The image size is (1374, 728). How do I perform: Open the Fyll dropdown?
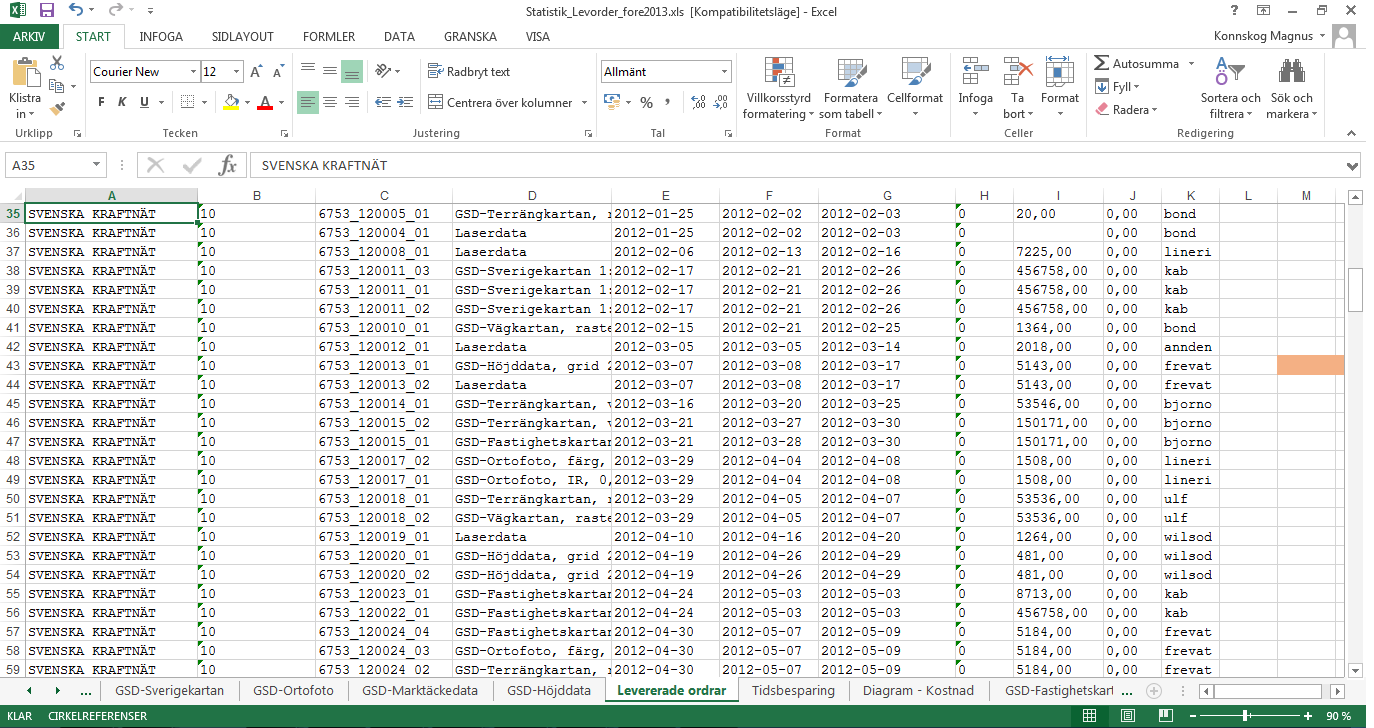pos(1117,86)
